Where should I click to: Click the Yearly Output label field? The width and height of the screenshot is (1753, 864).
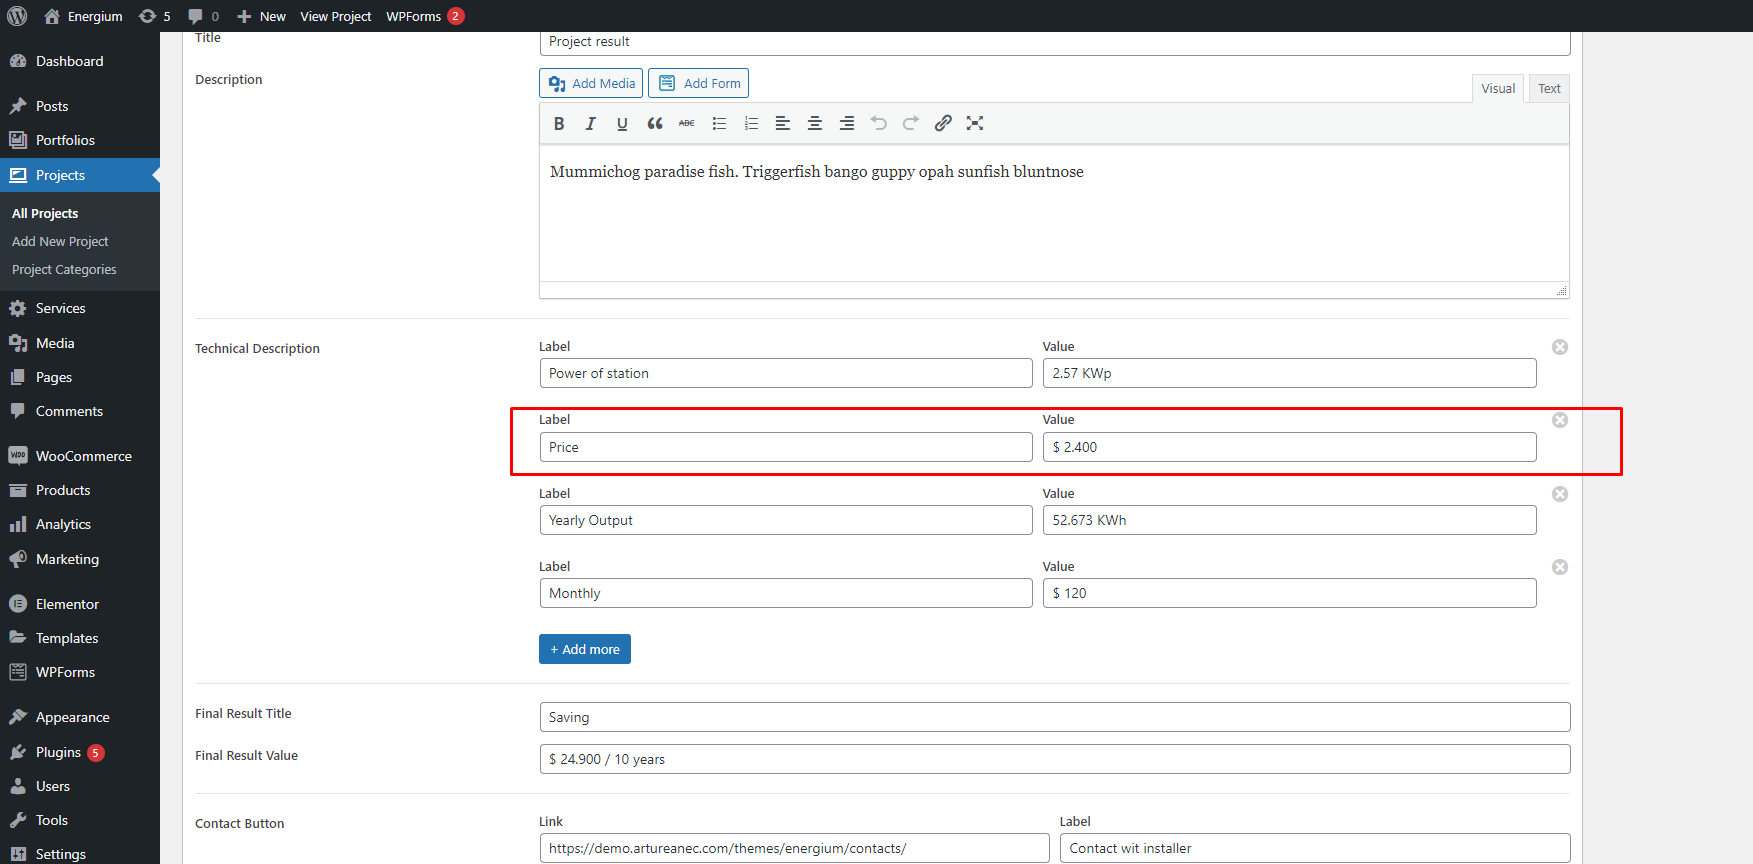(786, 520)
